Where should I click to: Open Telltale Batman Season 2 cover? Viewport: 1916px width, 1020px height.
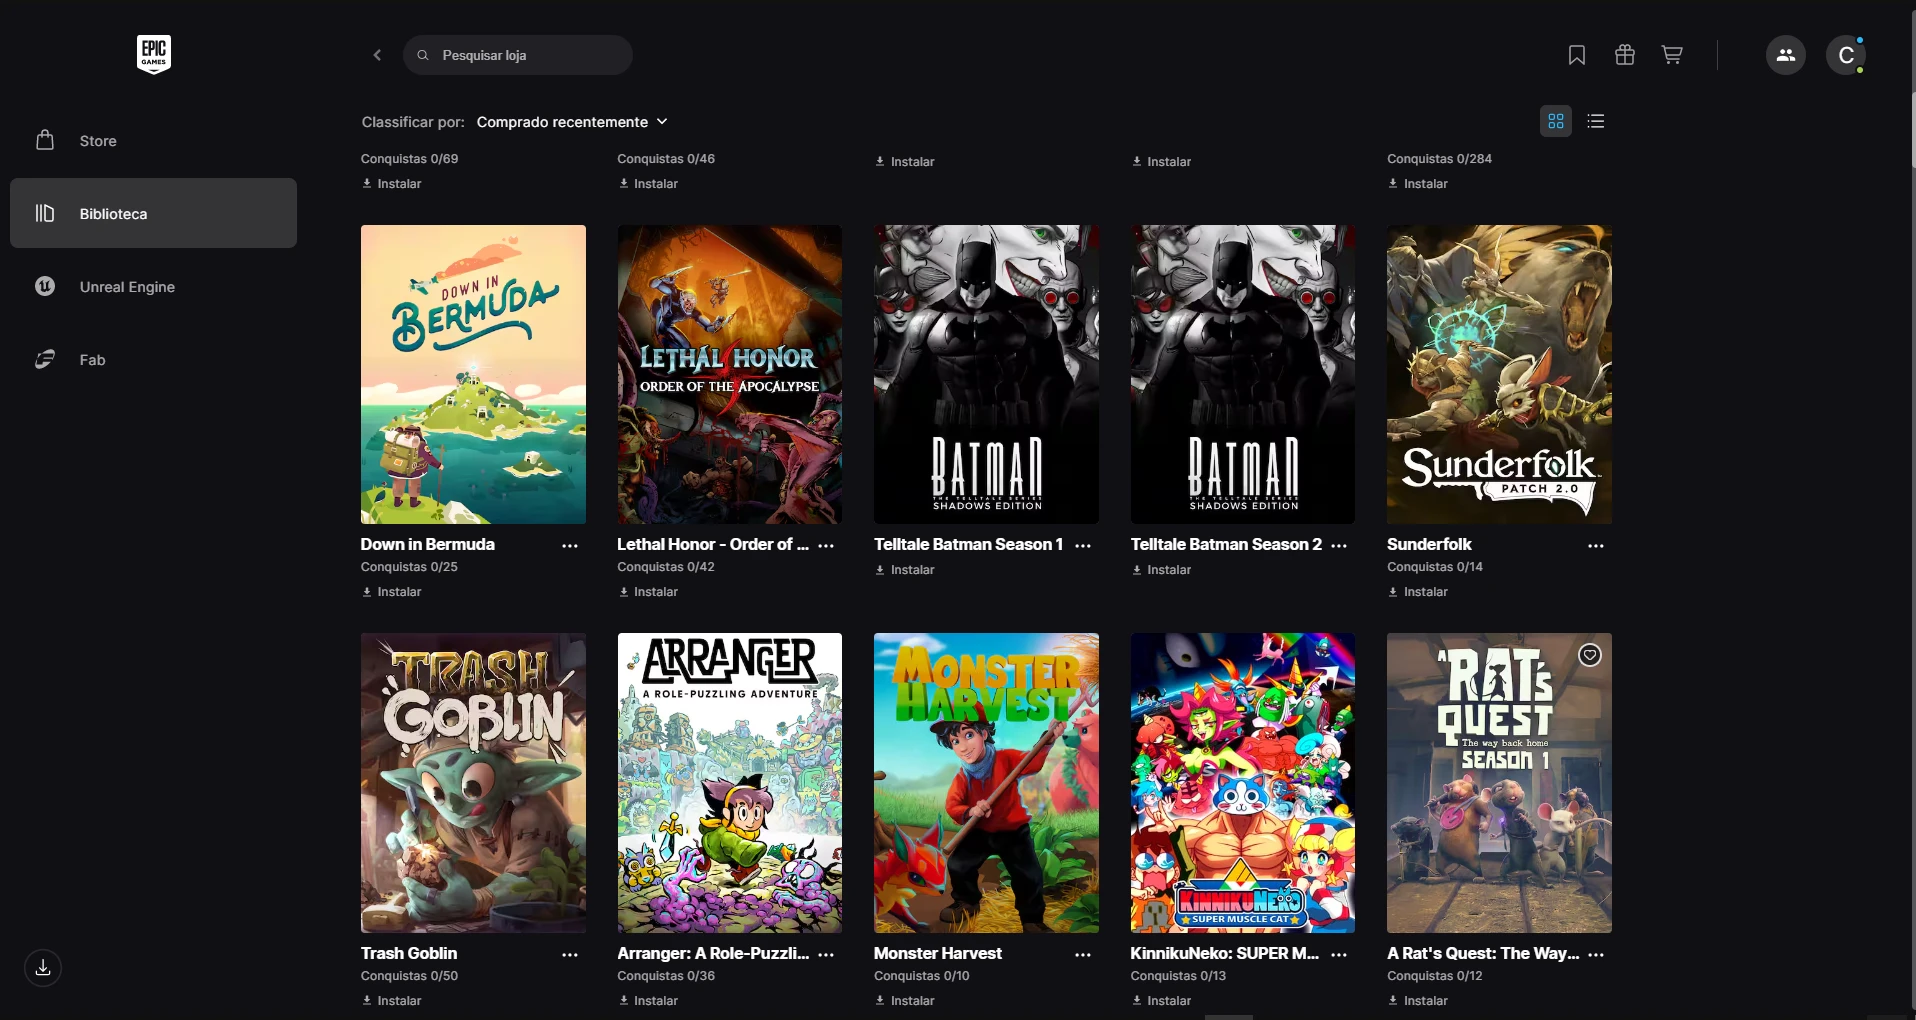[x=1243, y=374]
